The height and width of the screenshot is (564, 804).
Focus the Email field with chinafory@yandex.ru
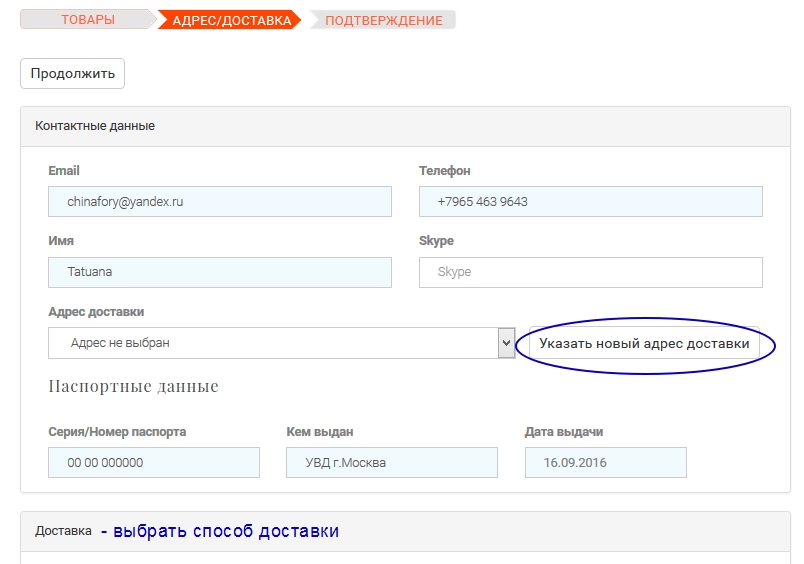click(220, 202)
